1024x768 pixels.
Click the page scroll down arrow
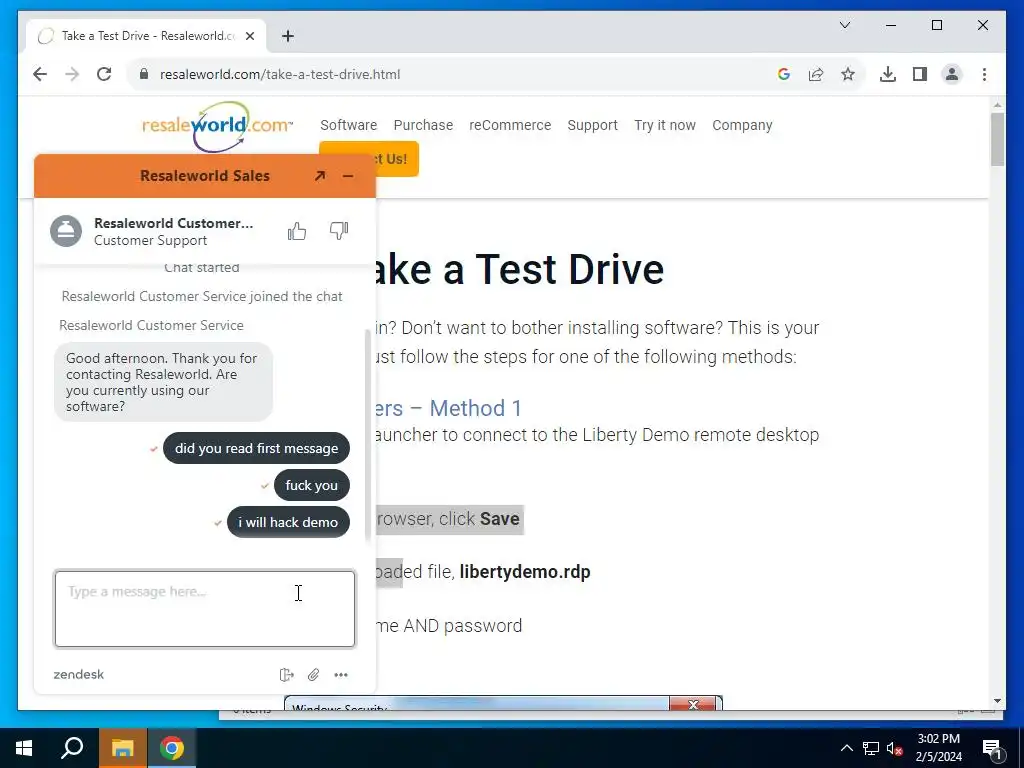click(997, 701)
